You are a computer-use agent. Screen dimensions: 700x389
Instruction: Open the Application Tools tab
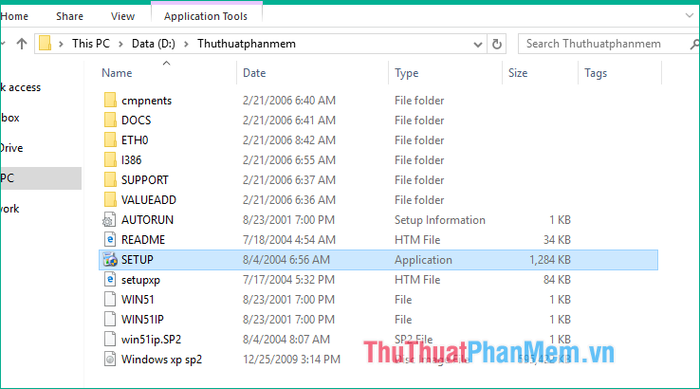pyautogui.click(x=206, y=17)
